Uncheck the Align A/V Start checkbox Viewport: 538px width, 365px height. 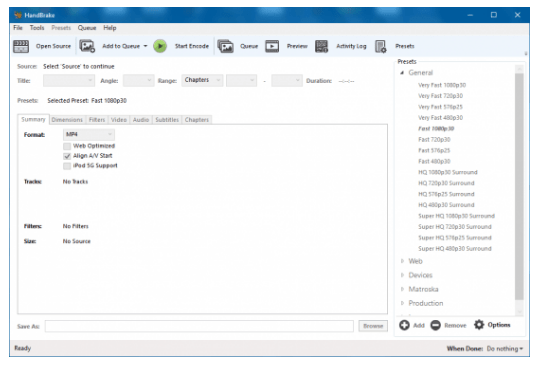pos(67,156)
